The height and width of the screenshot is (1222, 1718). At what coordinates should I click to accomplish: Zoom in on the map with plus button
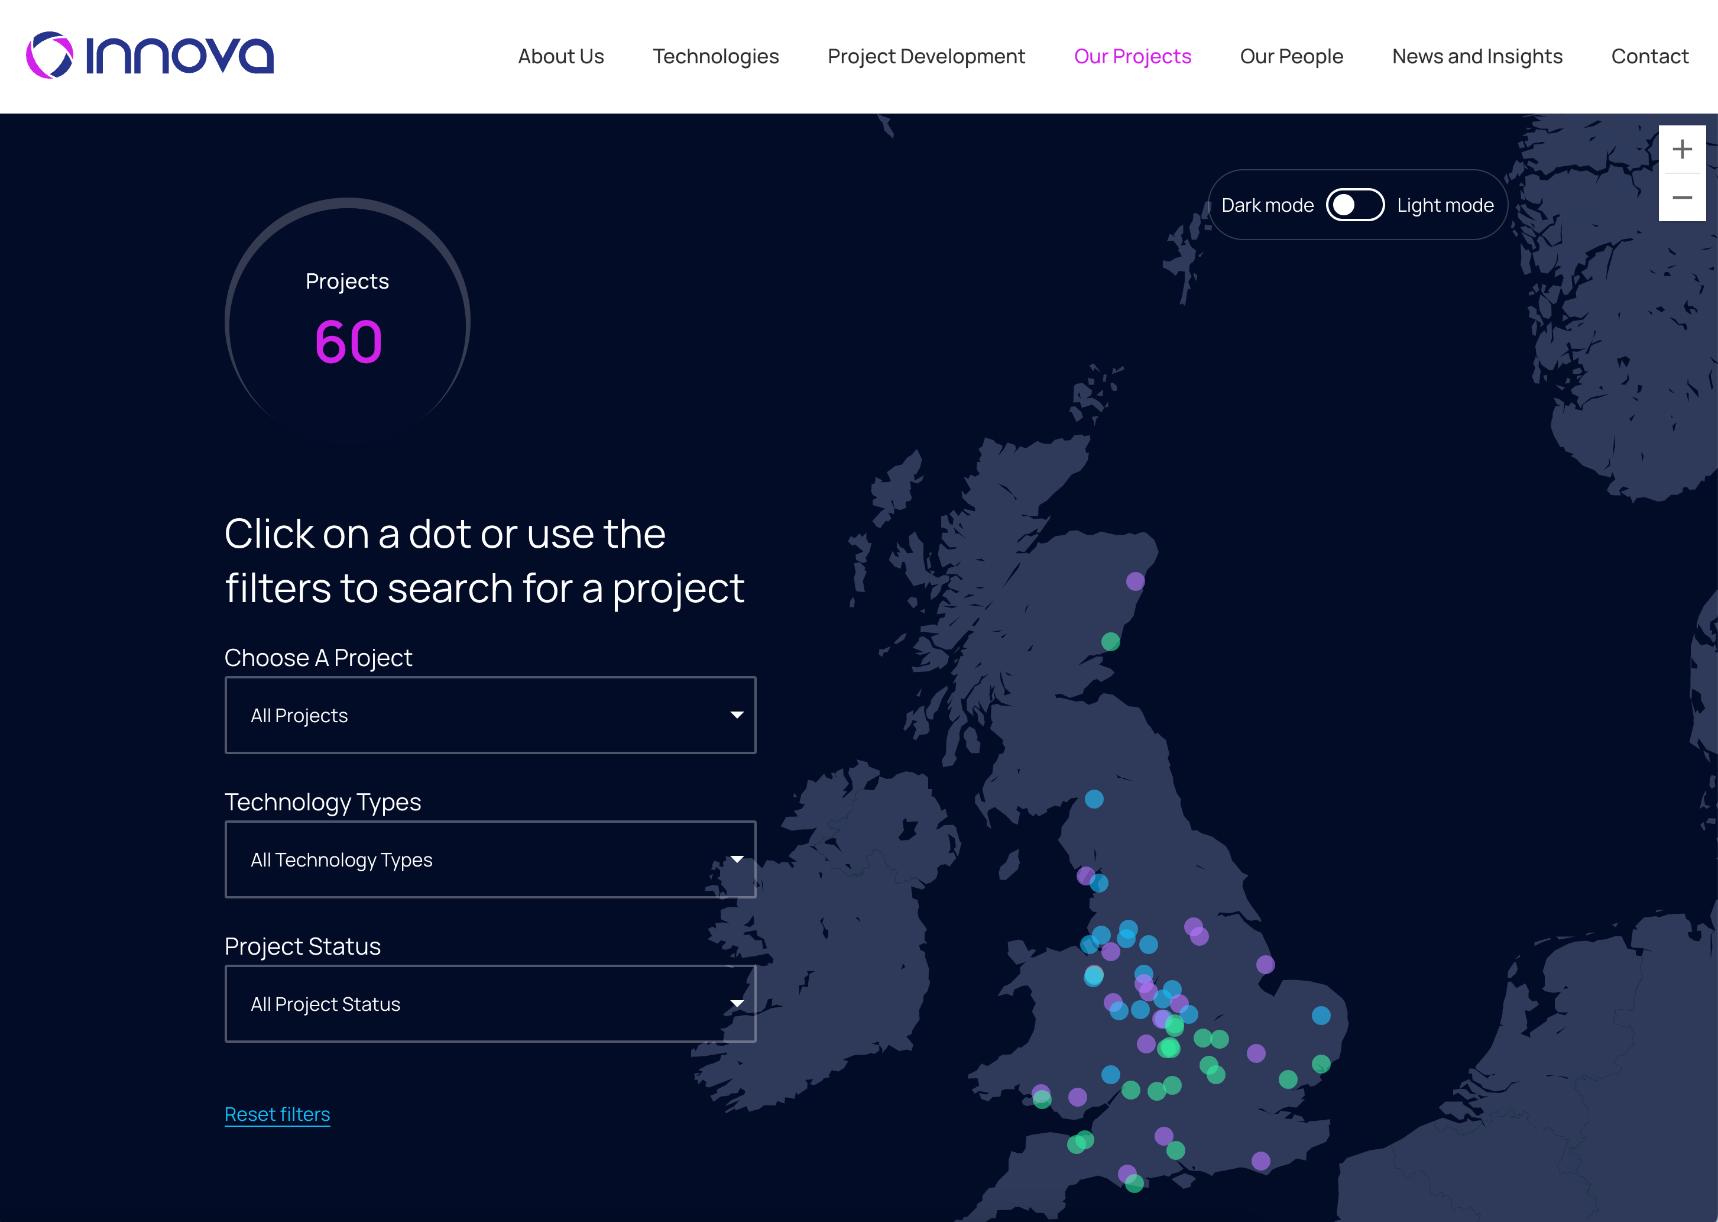[x=1682, y=149]
